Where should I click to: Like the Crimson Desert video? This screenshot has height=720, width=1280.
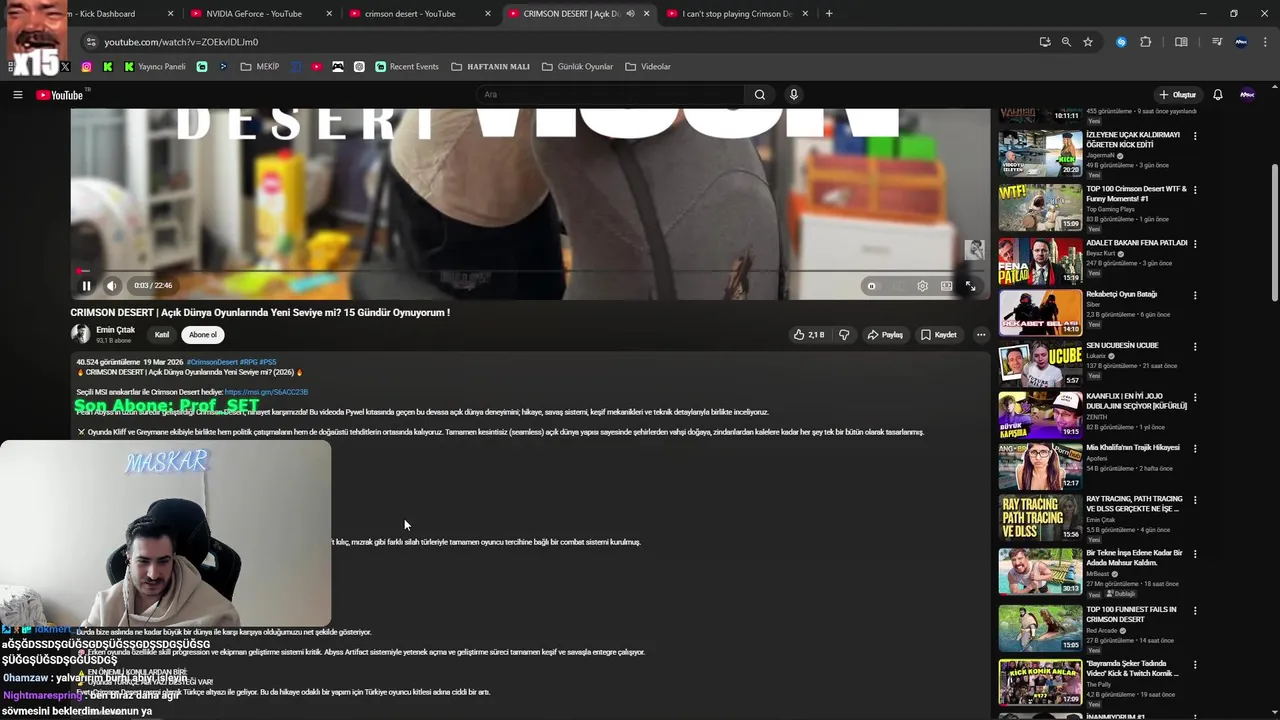[x=809, y=335]
